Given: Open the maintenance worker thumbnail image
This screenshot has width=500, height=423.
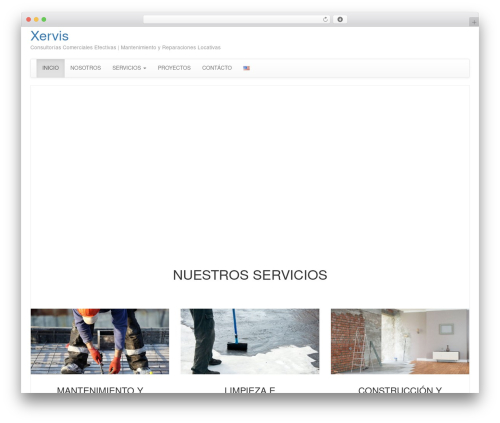Looking at the screenshot, I should [100, 341].
